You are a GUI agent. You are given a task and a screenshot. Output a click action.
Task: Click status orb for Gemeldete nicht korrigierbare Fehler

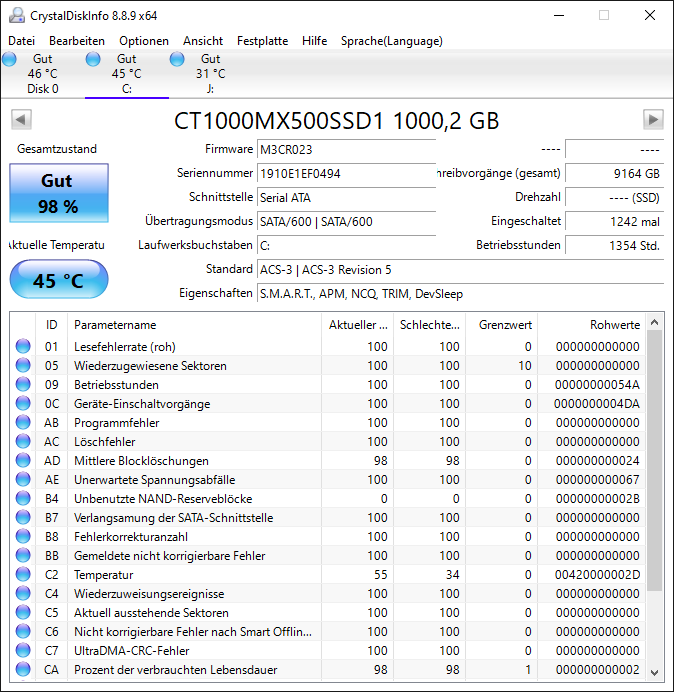23,555
